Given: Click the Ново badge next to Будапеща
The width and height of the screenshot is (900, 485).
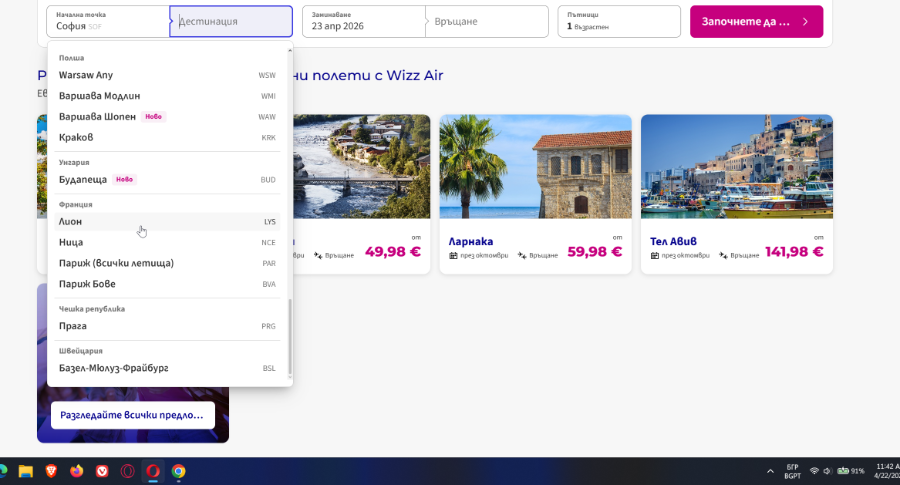Looking at the screenshot, I should pos(124,180).
